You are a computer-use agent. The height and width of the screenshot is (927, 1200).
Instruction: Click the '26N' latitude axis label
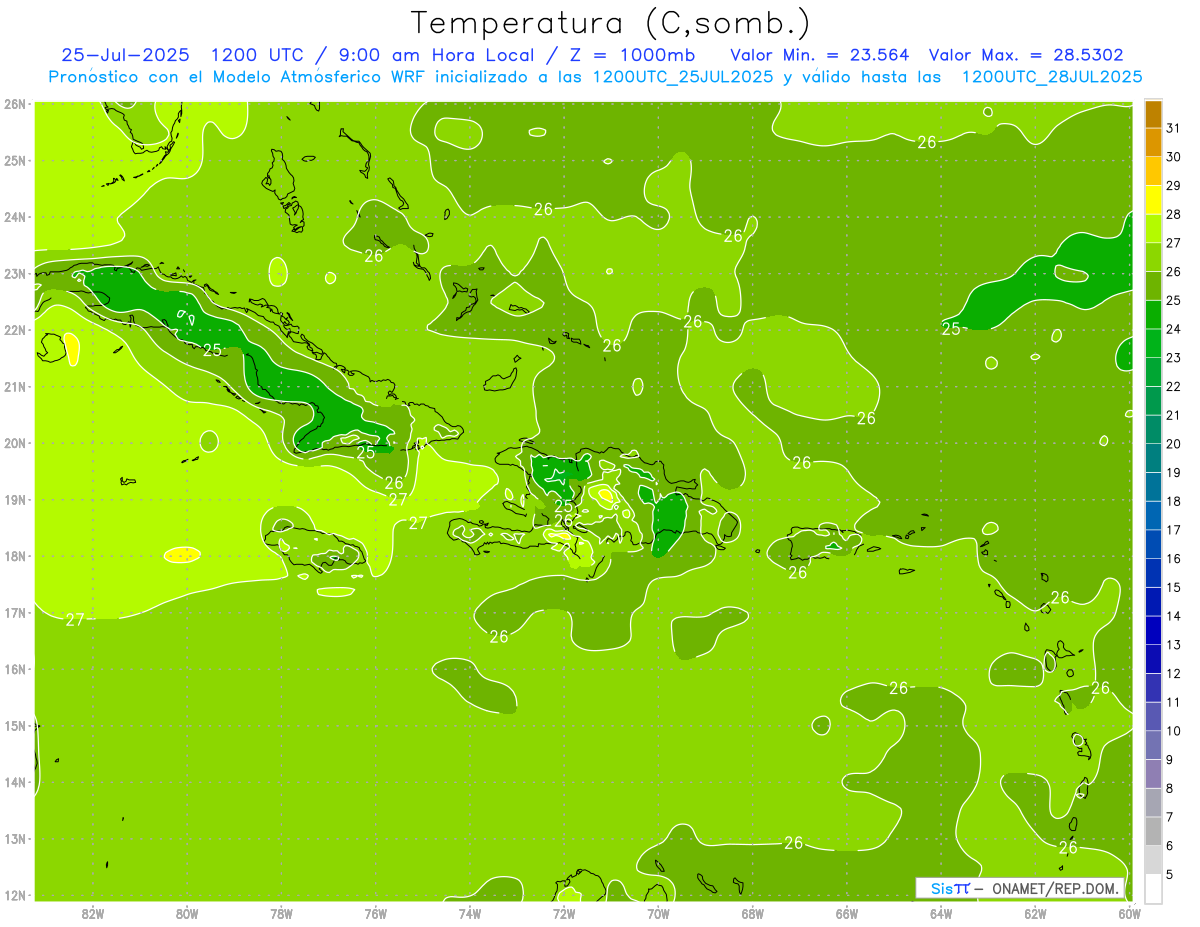coord(14,104)
